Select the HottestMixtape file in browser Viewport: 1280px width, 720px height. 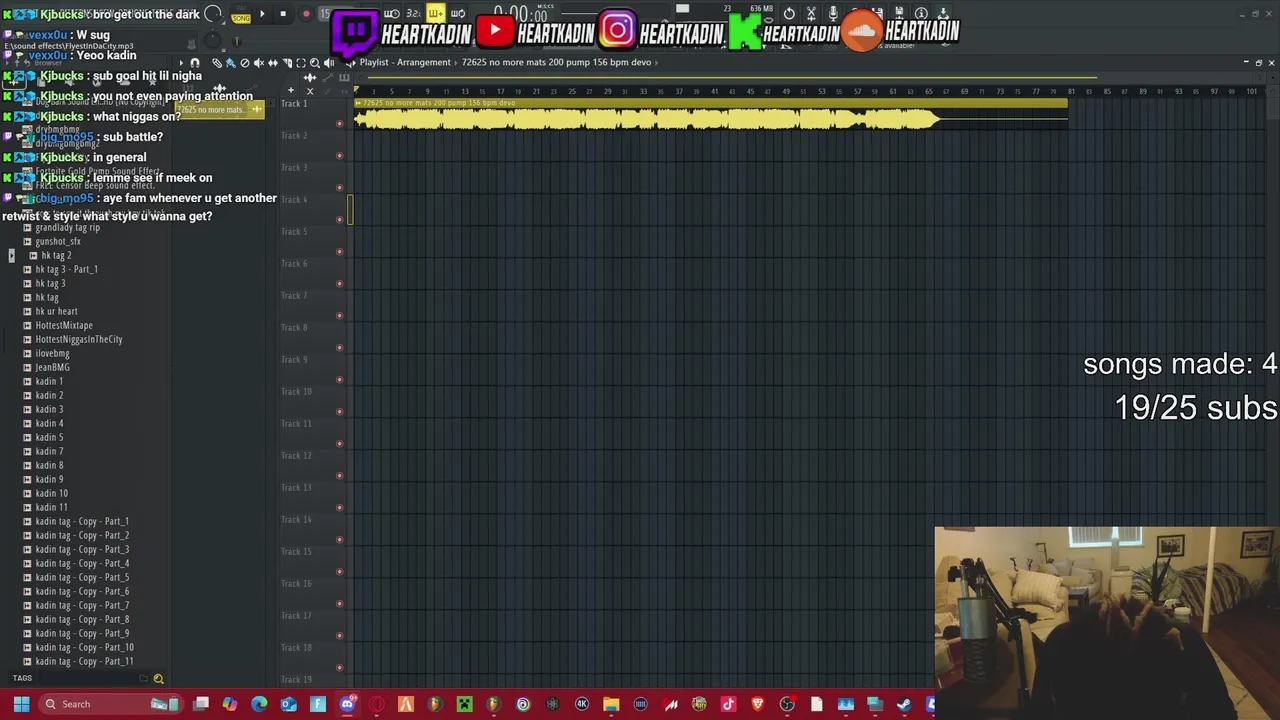64,326
